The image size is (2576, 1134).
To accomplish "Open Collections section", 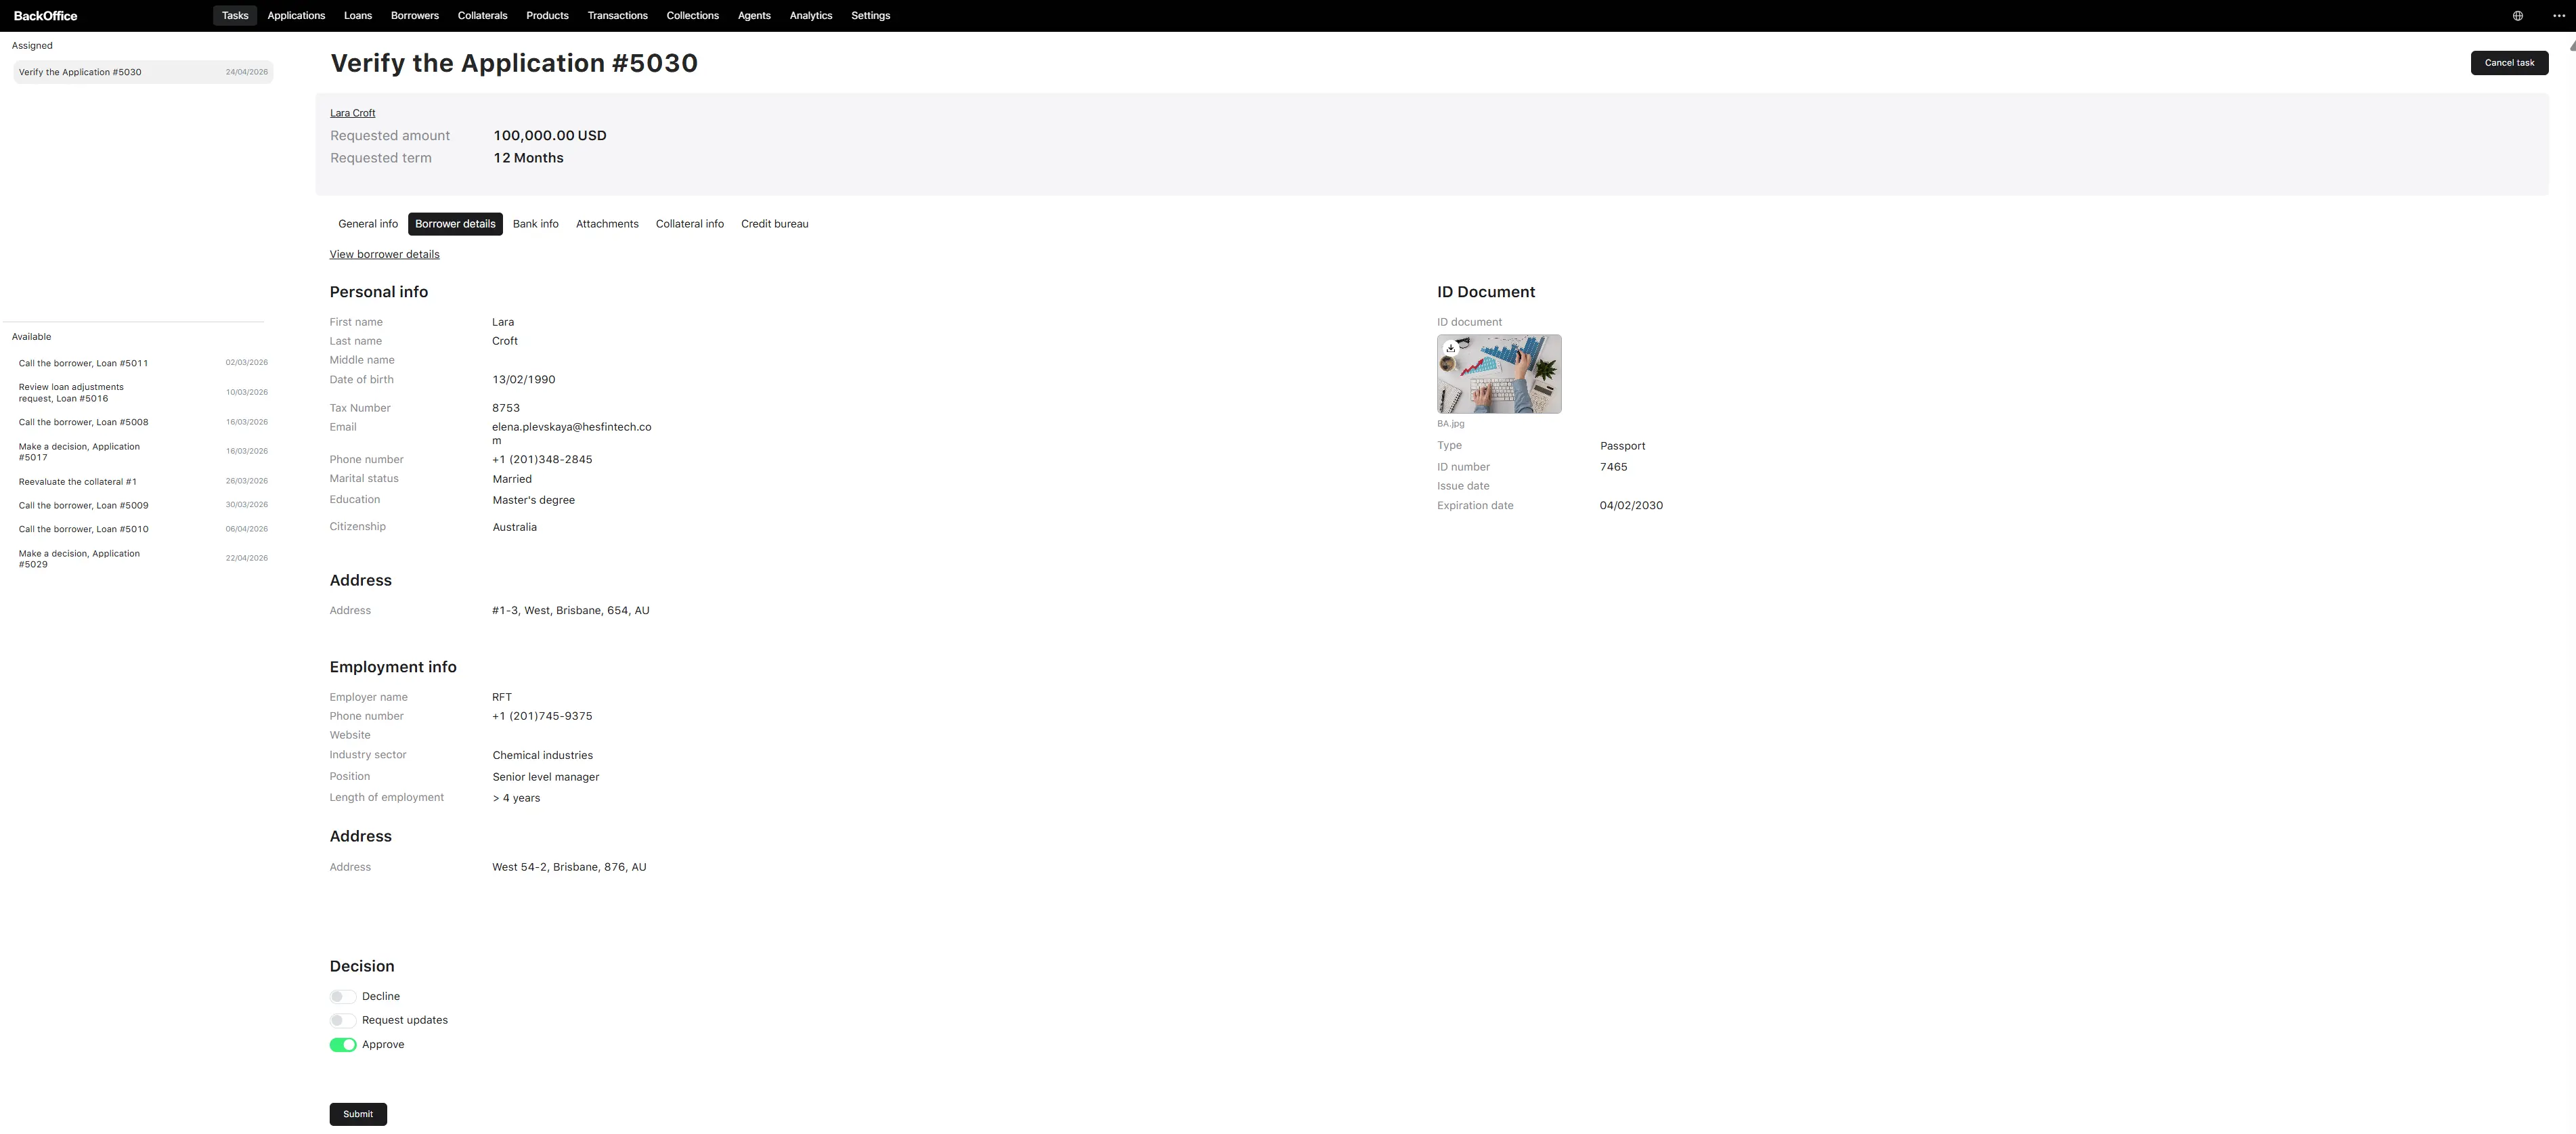I will pos(692,16).
